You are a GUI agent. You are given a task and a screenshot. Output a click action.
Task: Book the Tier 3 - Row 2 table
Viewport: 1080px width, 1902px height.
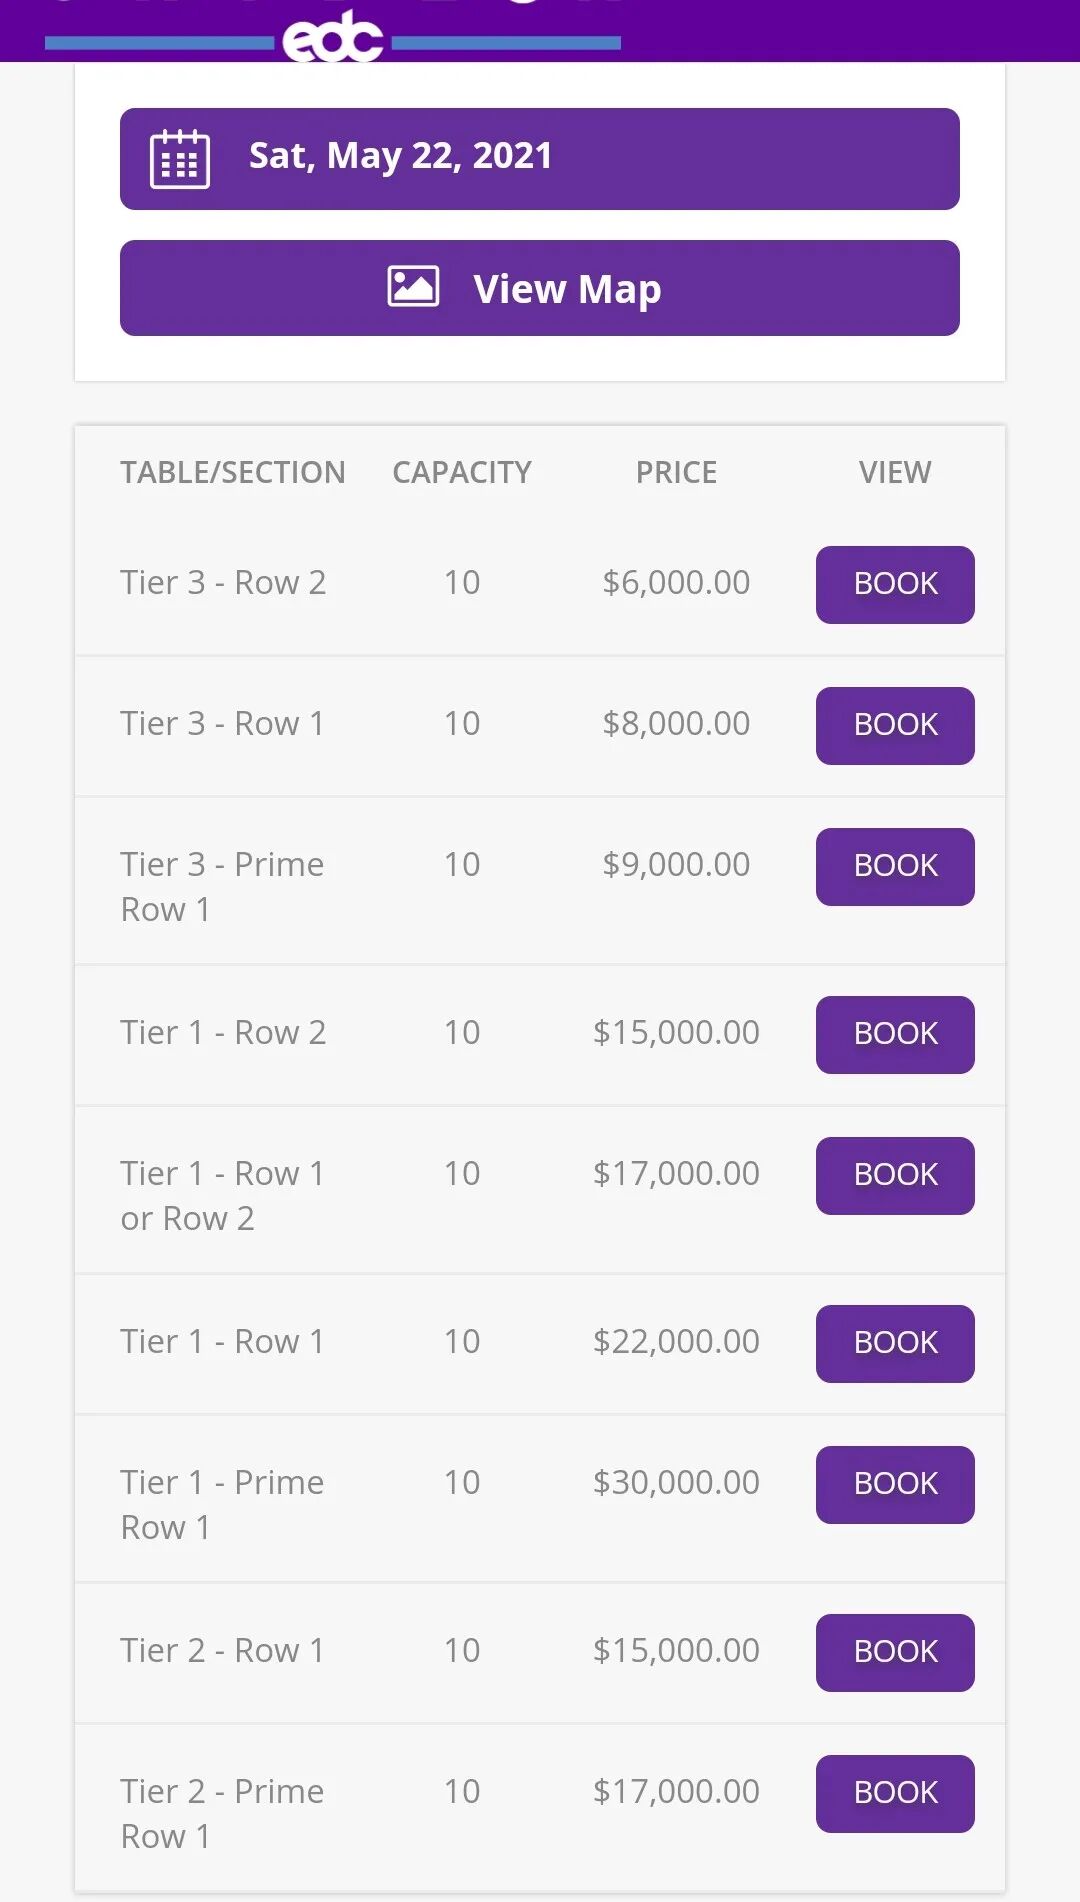[x=895, y=584]
